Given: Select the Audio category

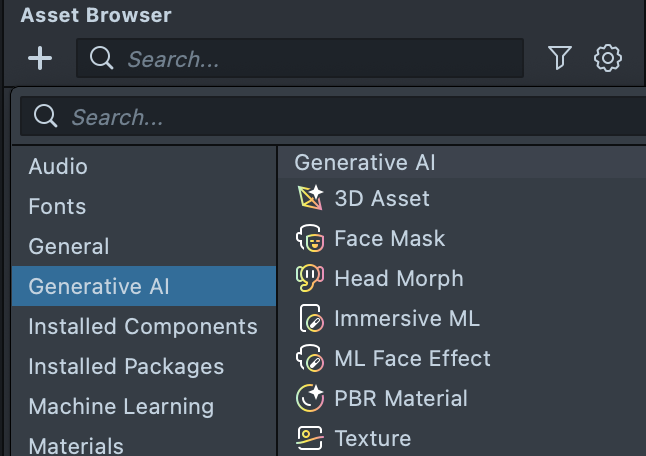Looking at the screenshot, I should pyautogui.click(x=58, y=166).
